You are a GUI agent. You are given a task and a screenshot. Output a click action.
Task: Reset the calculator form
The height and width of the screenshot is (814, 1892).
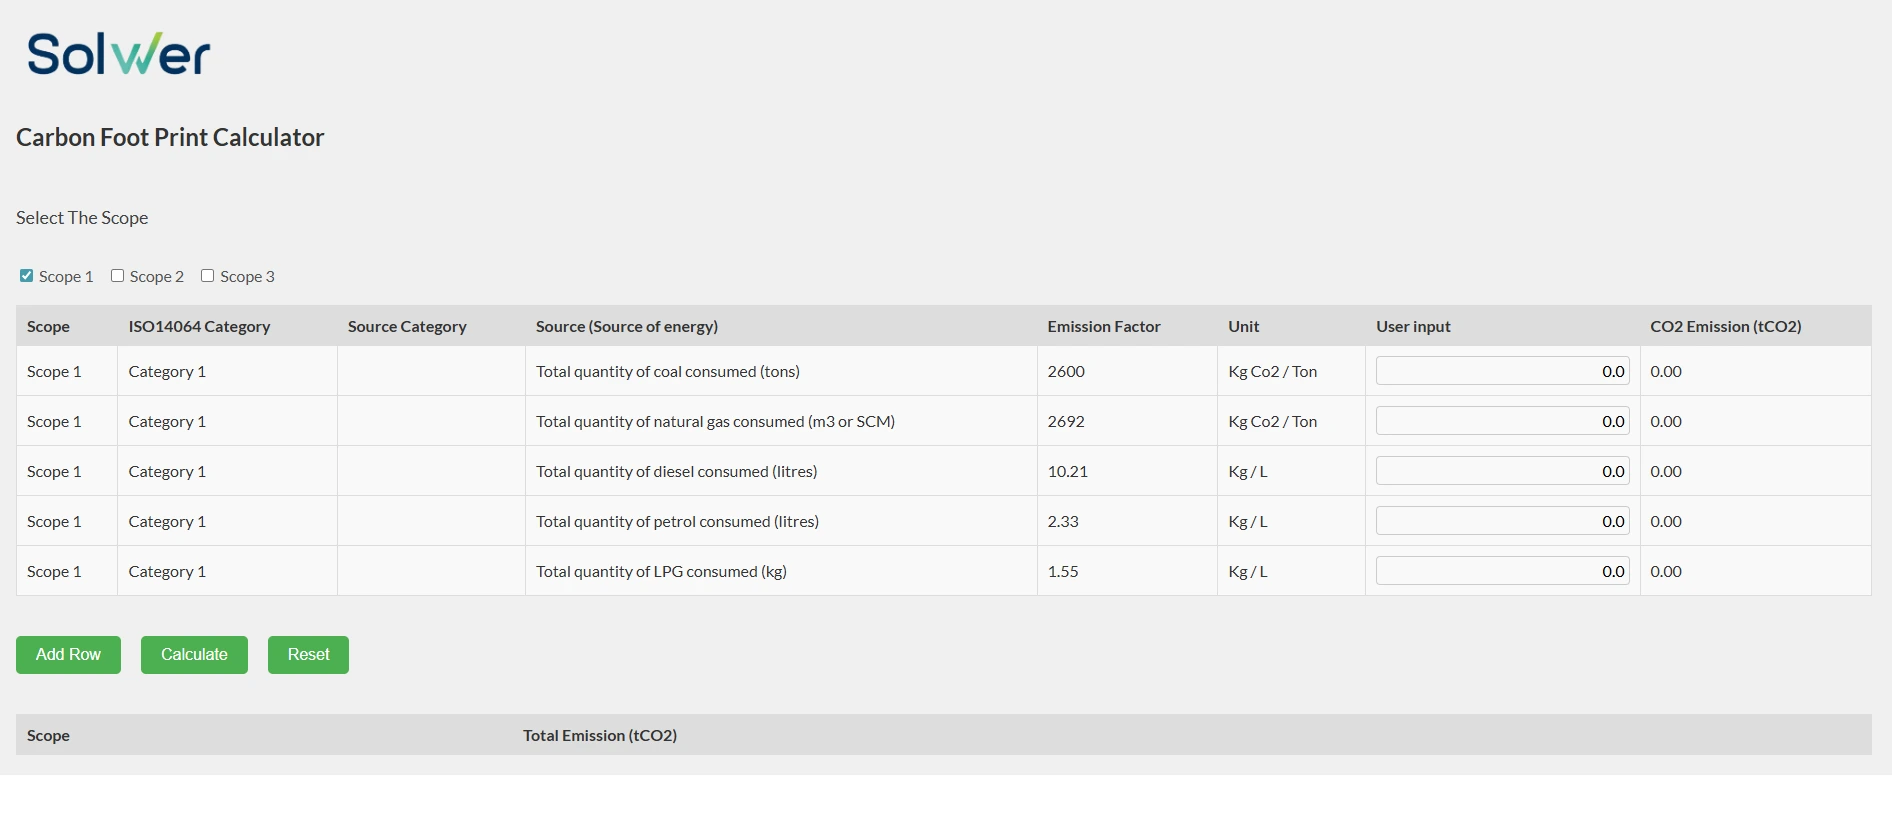[x=308, y=655]
